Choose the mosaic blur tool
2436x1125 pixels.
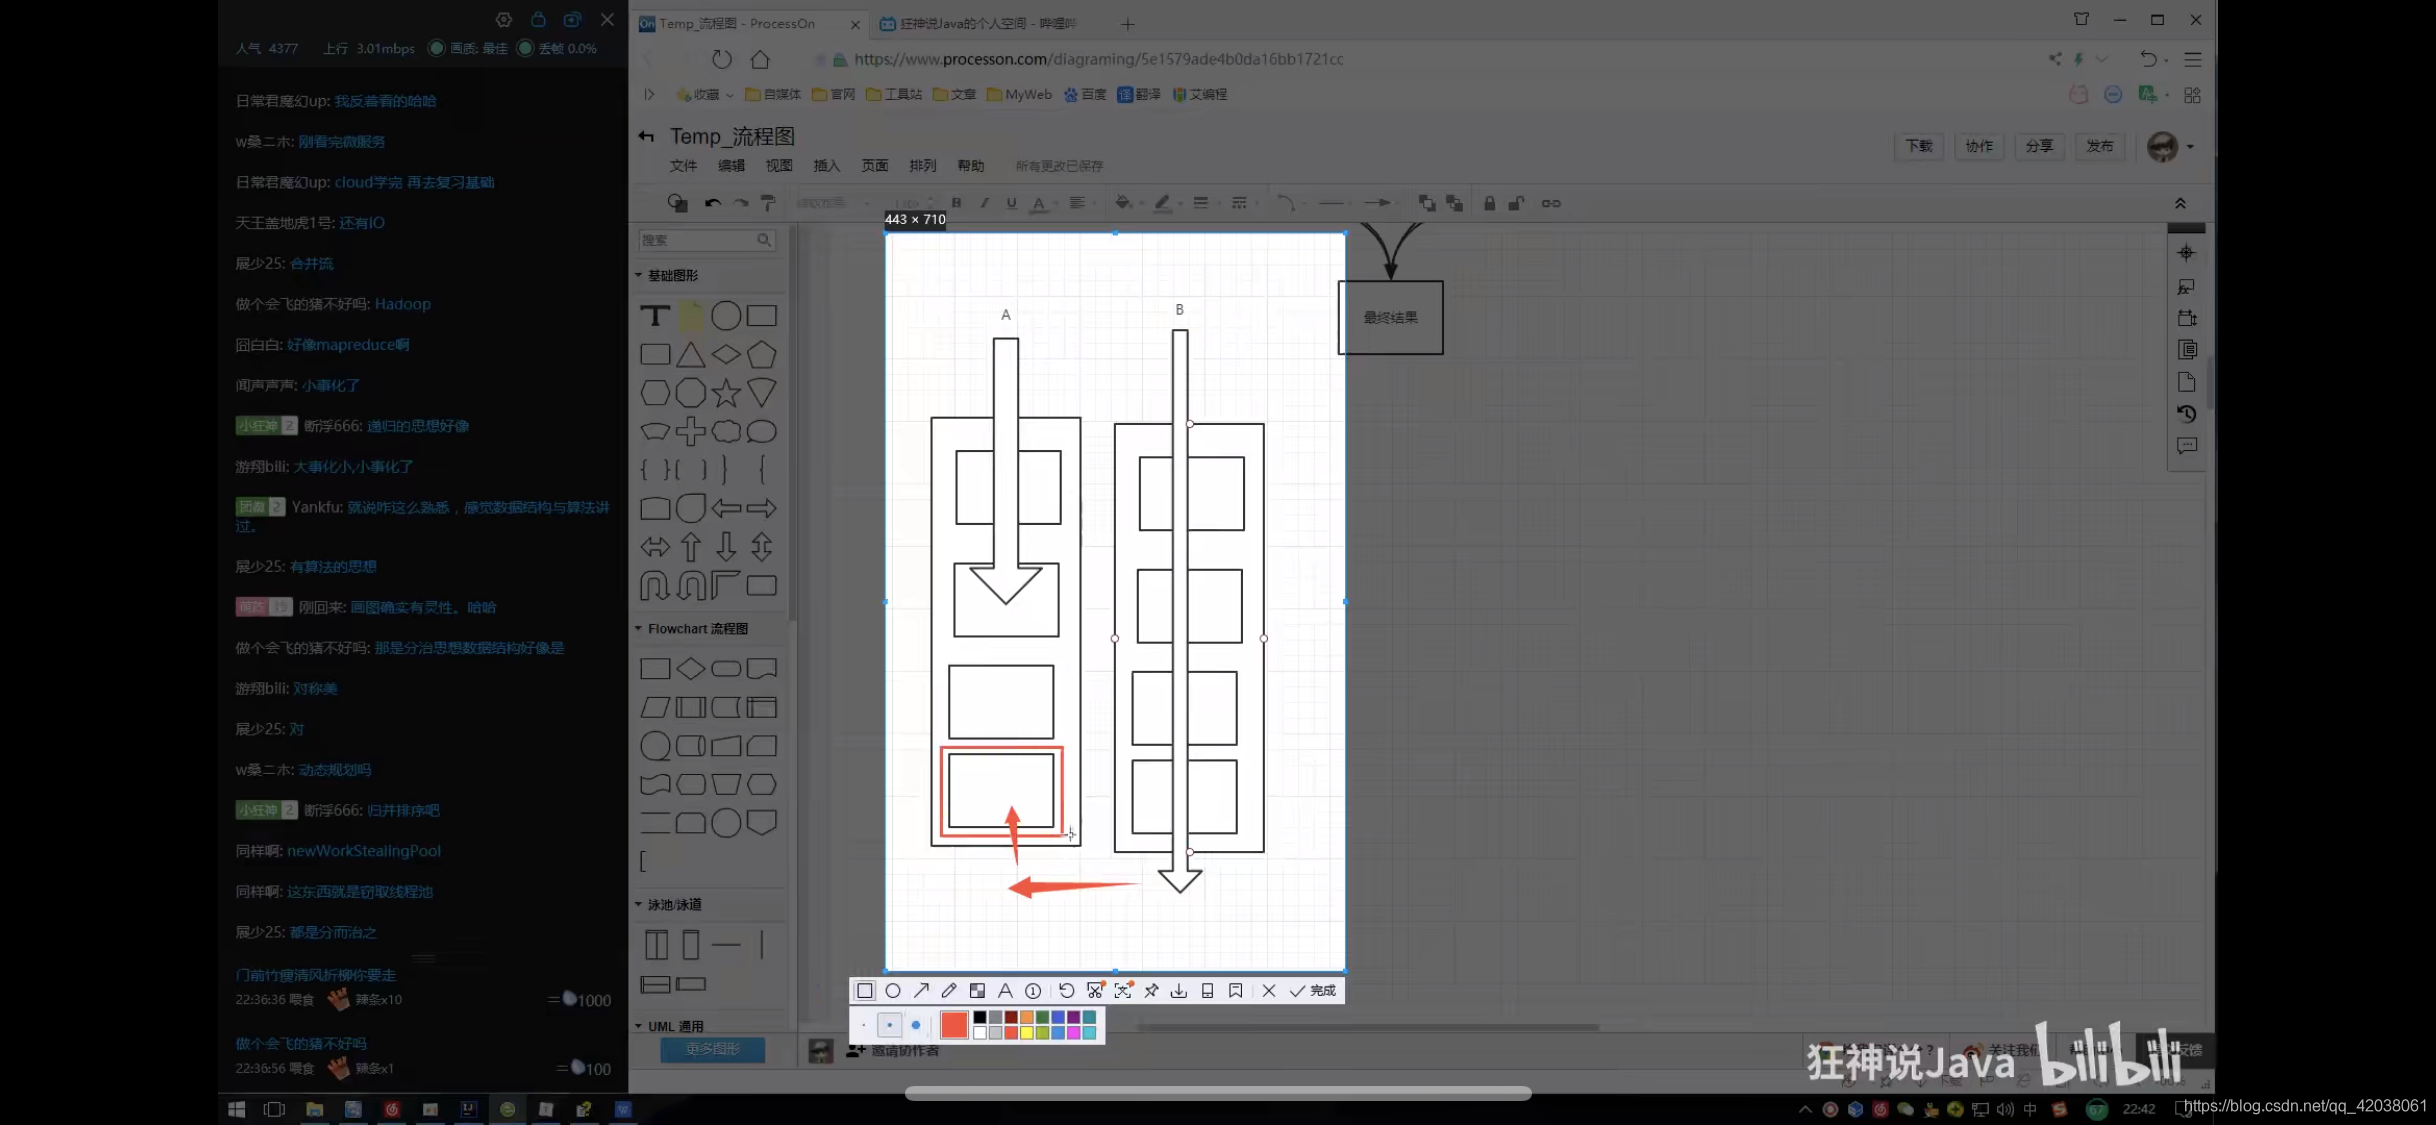[977, 991]
